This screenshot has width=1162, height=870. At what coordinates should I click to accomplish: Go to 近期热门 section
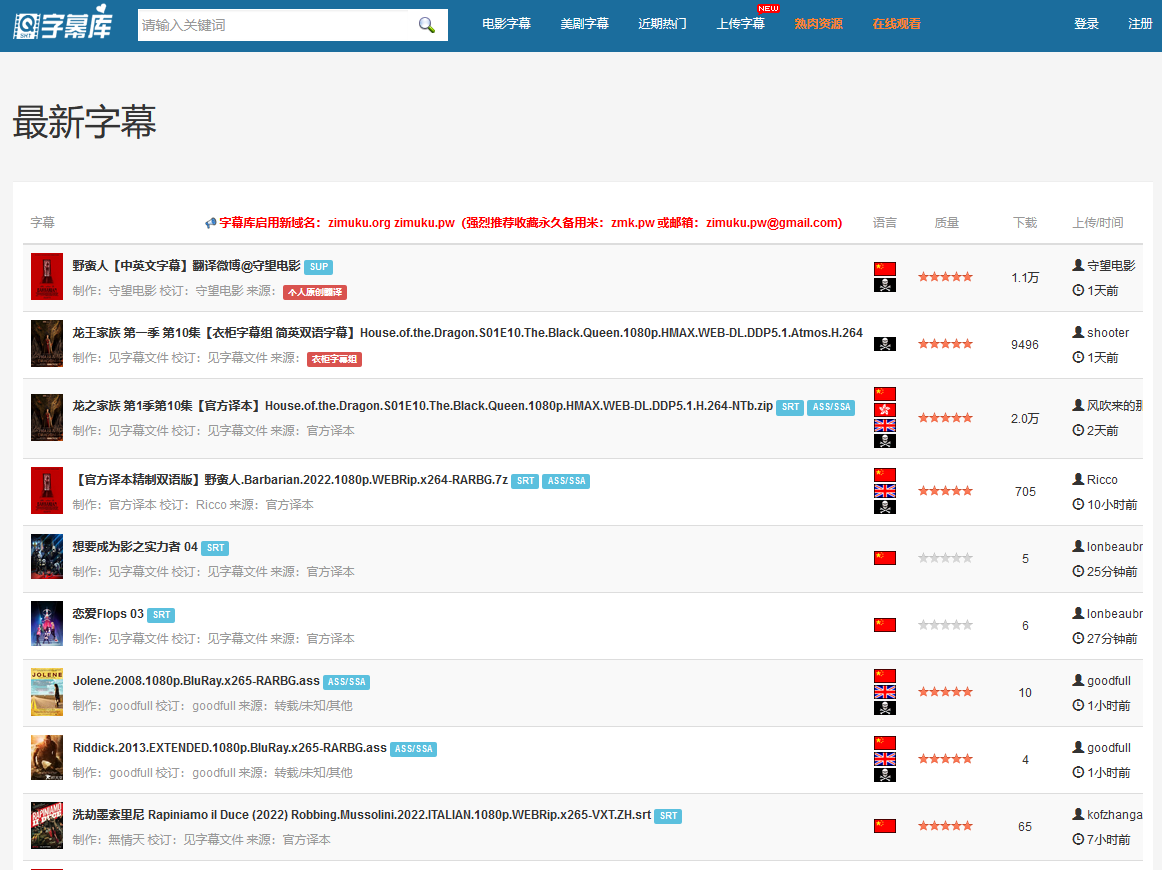(663, 24)
